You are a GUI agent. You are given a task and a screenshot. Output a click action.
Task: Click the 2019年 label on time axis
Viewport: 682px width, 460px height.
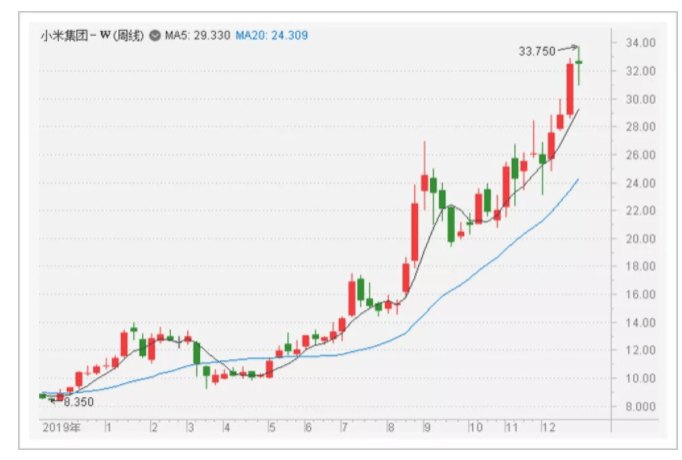60,426
